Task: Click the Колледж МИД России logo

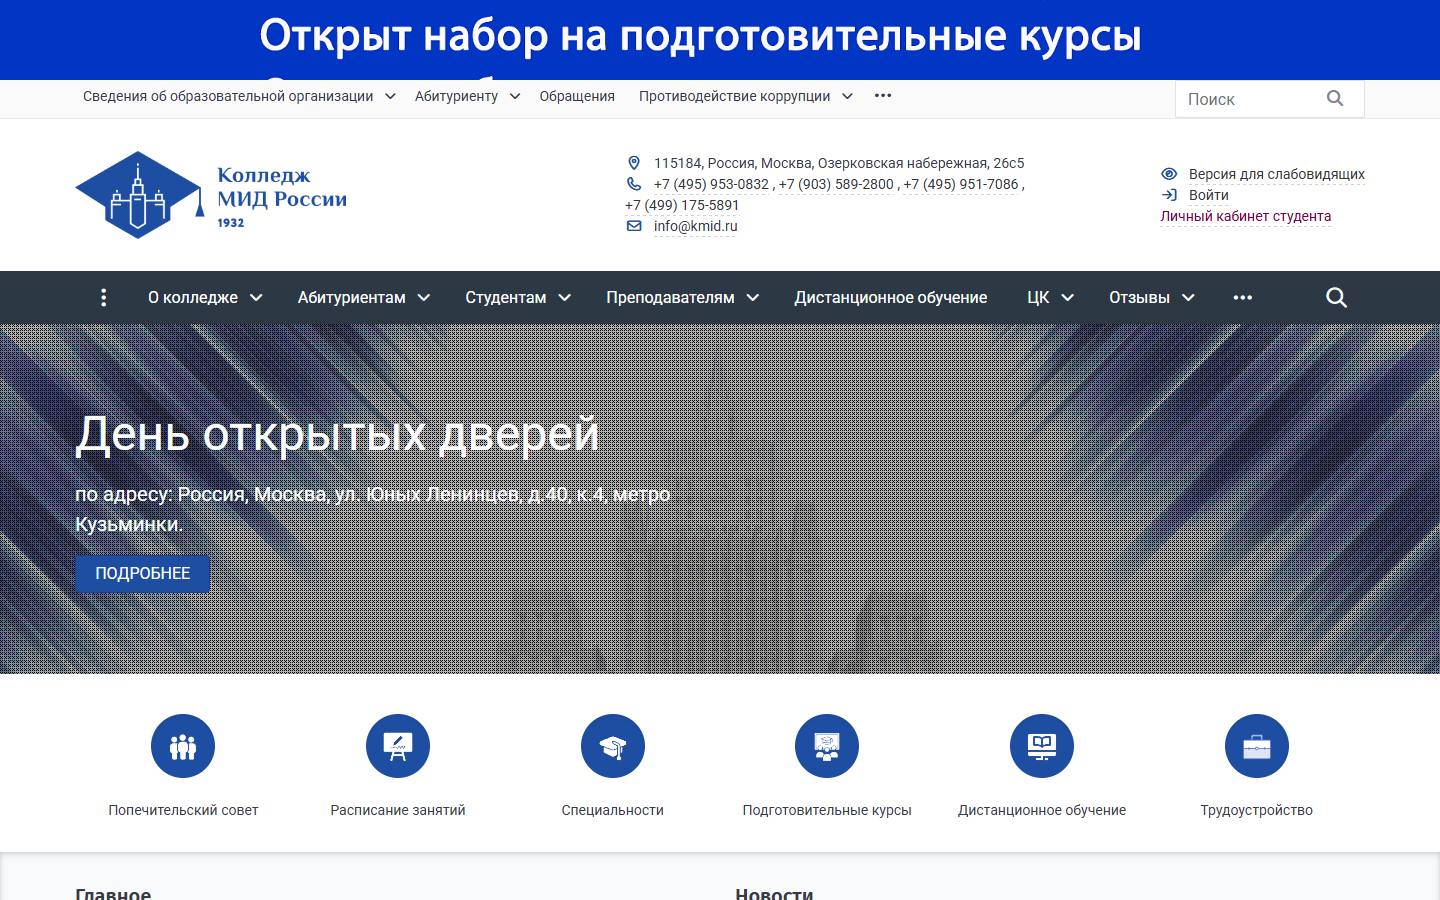Action: 211,195
